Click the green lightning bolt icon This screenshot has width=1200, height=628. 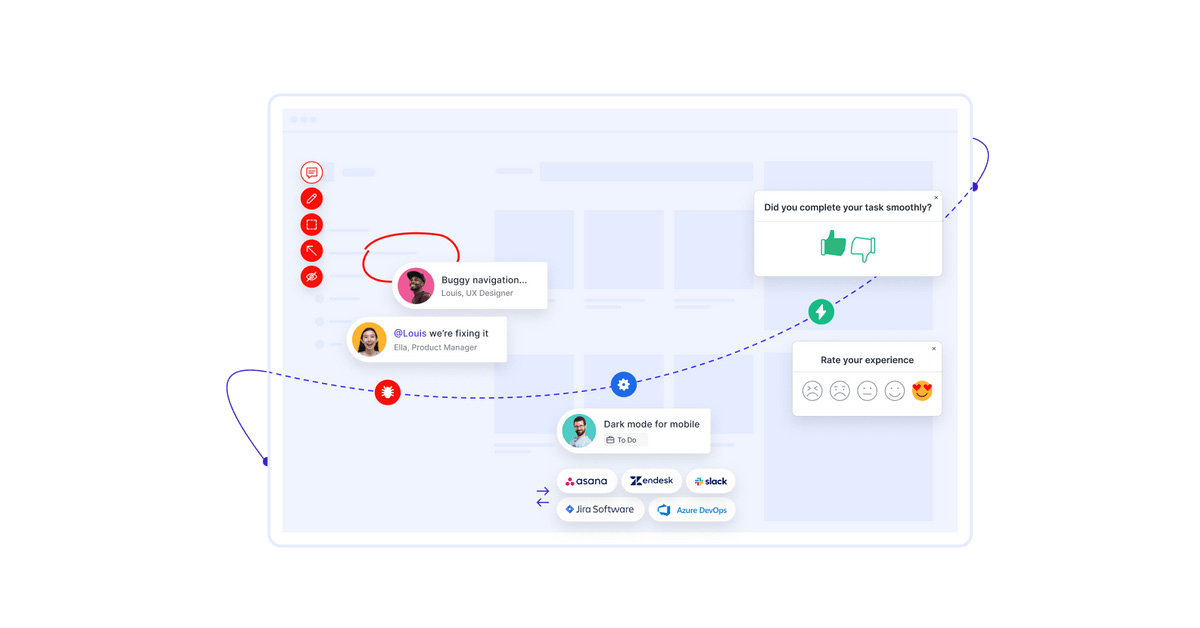coord(821,312)
